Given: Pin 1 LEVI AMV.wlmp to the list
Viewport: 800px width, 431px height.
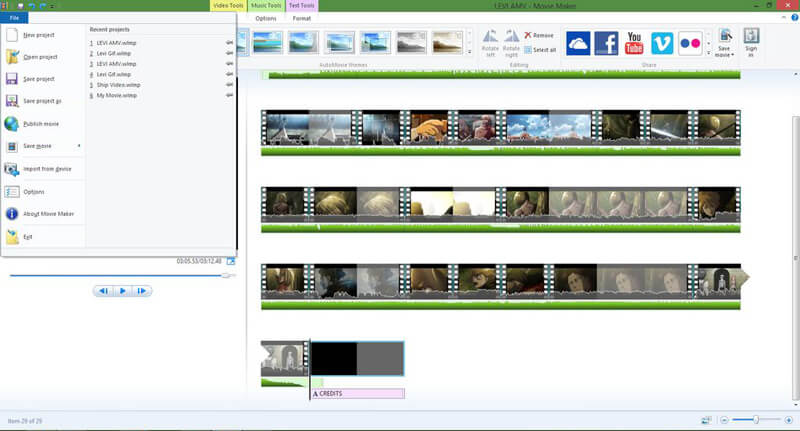Looking at the screenshot, I should click(229, 43).
